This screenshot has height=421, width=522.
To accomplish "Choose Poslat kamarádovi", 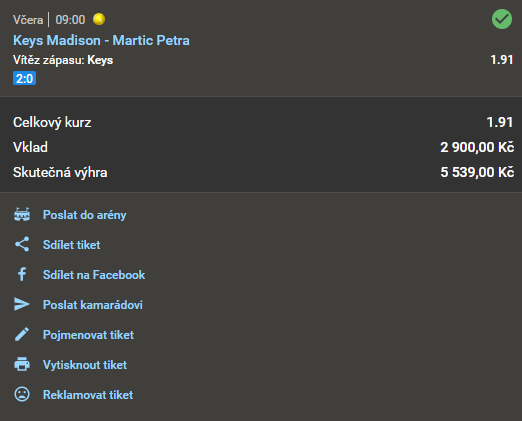I will tap(93, 305).
